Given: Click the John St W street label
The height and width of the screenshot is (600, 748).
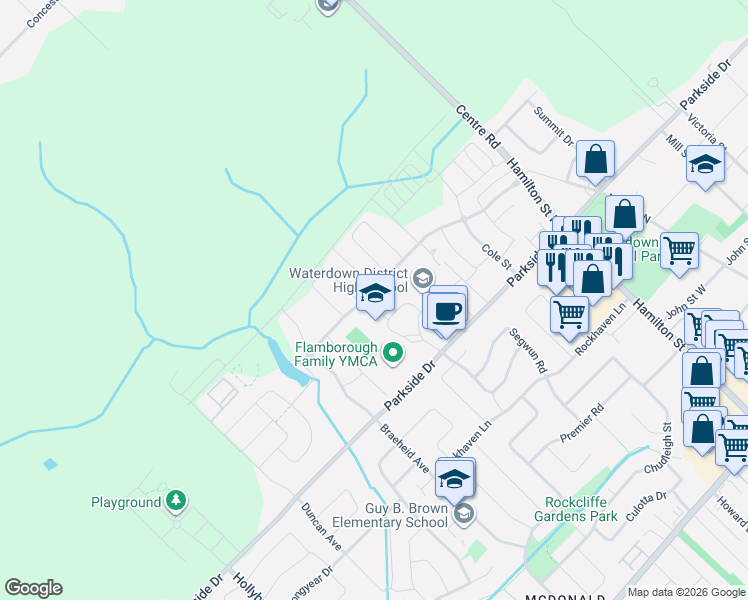Looking at the screenshot, I should pyautogui.click(x=686, y=302).
